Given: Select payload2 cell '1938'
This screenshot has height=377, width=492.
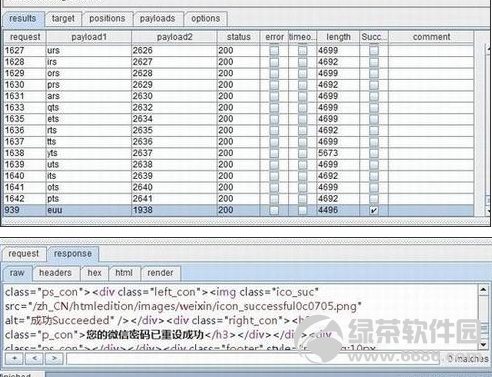Looking at the screenshot, I should coord(174,210).
